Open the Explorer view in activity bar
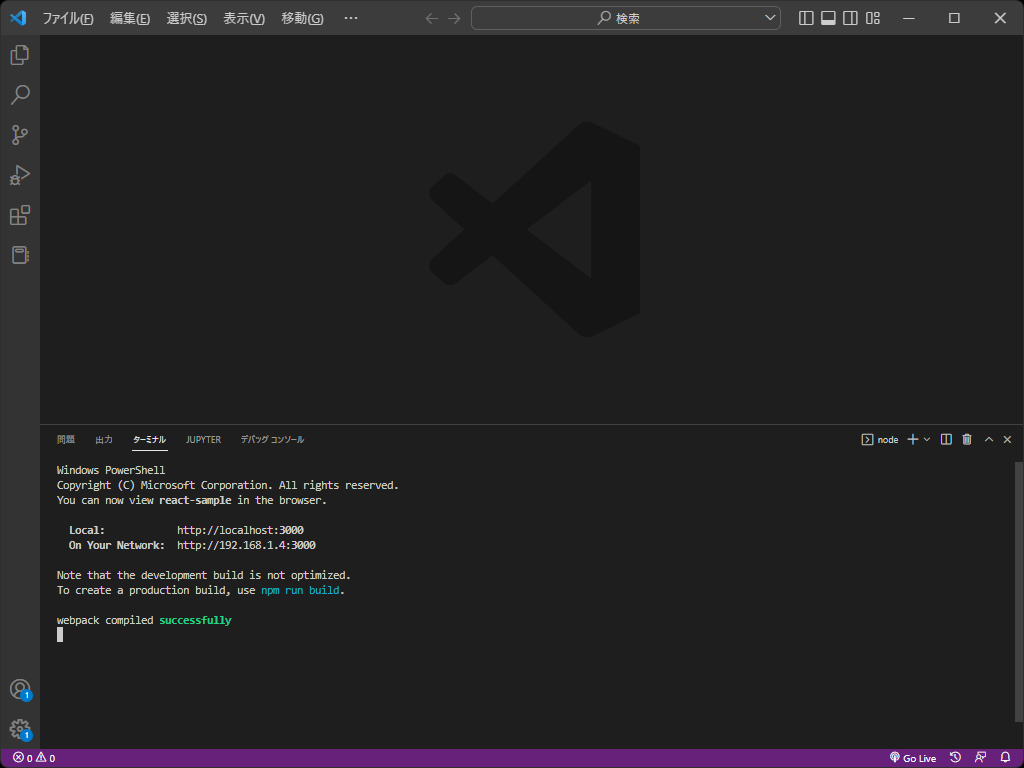 [x=20, y=55]
